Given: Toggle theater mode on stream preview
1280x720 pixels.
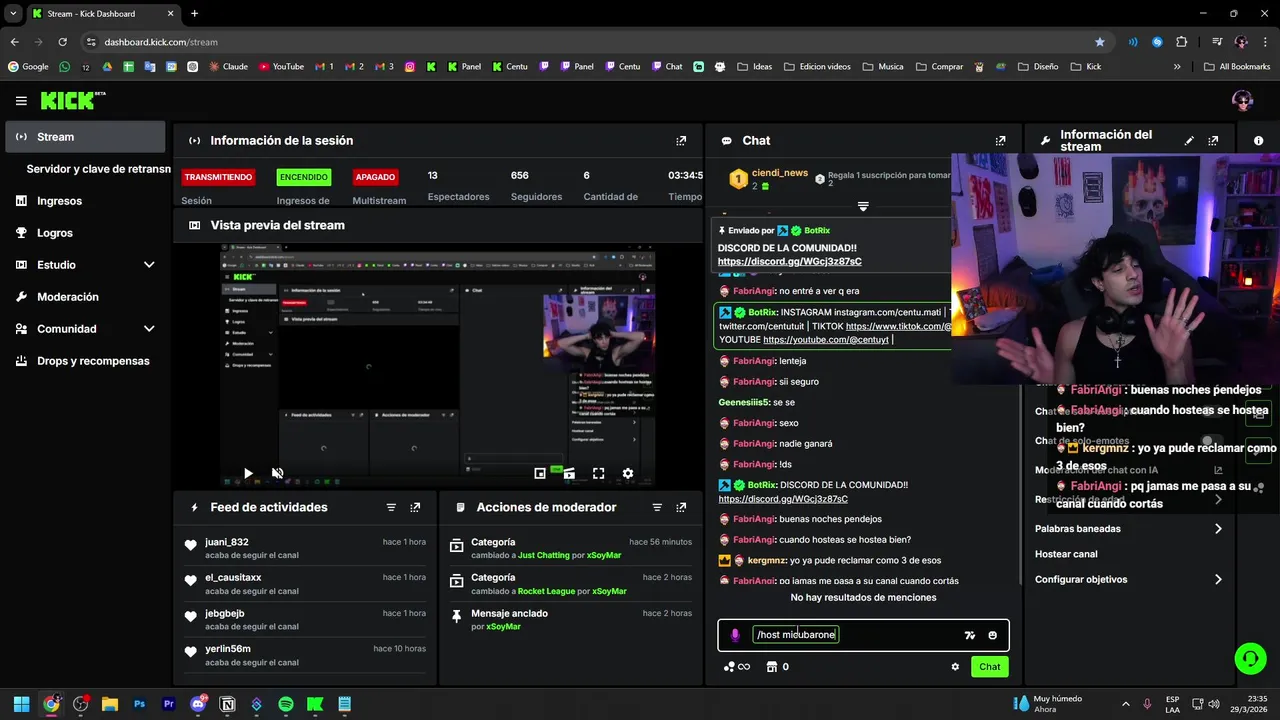Looking at the screenshot, I should (x=569, y=473).
